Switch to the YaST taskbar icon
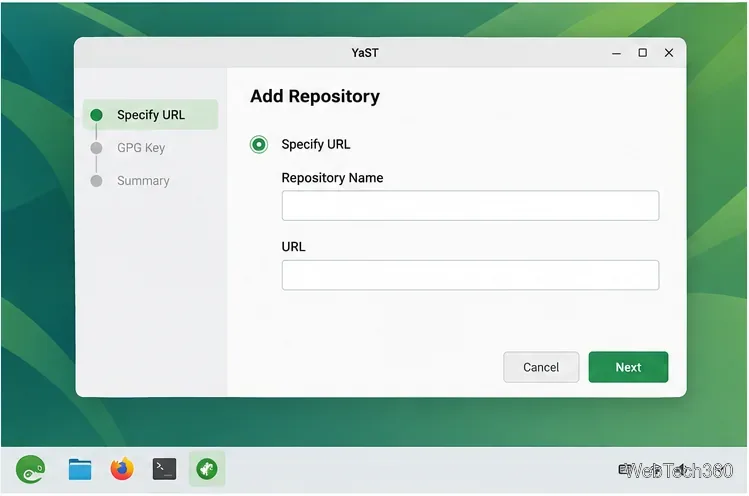 207,469
